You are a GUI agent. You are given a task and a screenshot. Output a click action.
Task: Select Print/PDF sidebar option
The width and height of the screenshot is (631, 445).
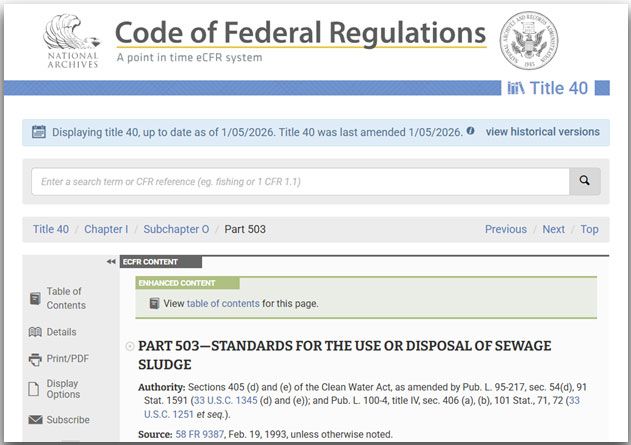point(68,358)
